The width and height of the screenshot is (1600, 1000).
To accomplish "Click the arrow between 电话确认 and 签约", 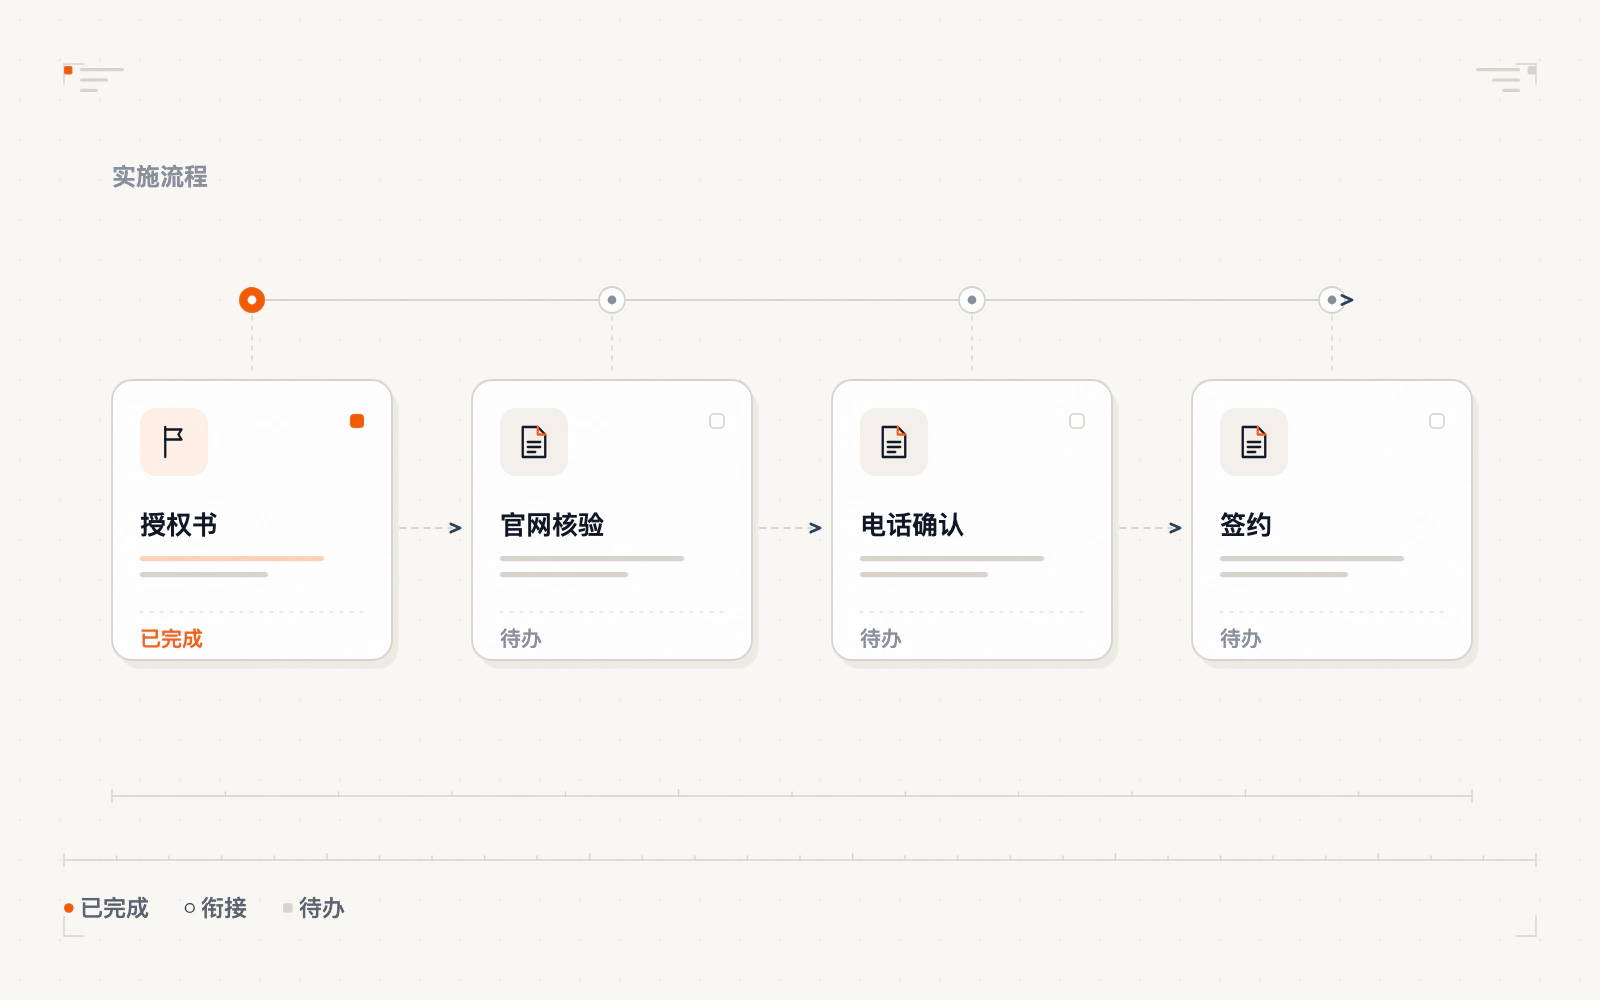I will coord(1151,528).
